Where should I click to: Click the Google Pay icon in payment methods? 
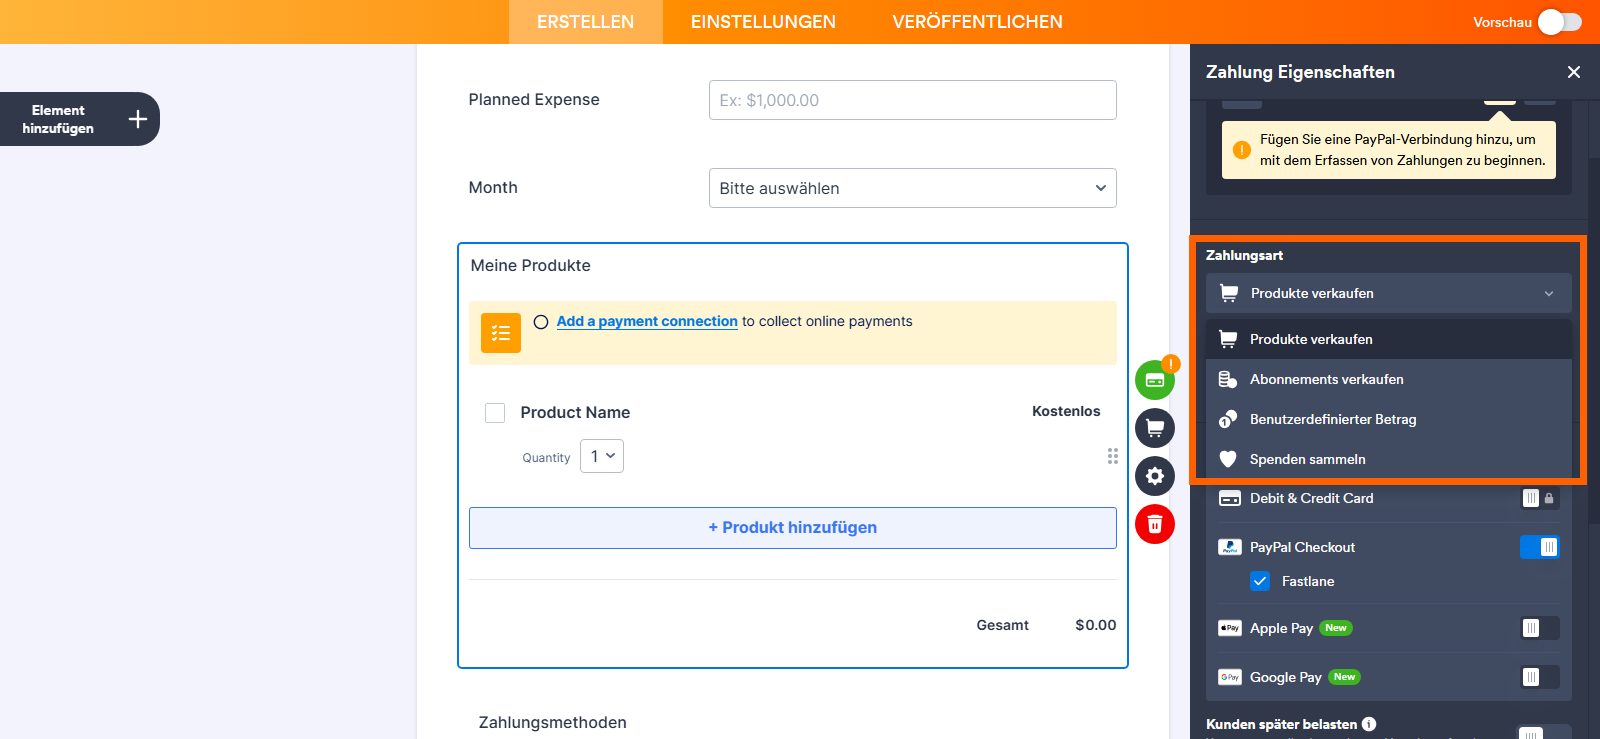point(1229,677)
